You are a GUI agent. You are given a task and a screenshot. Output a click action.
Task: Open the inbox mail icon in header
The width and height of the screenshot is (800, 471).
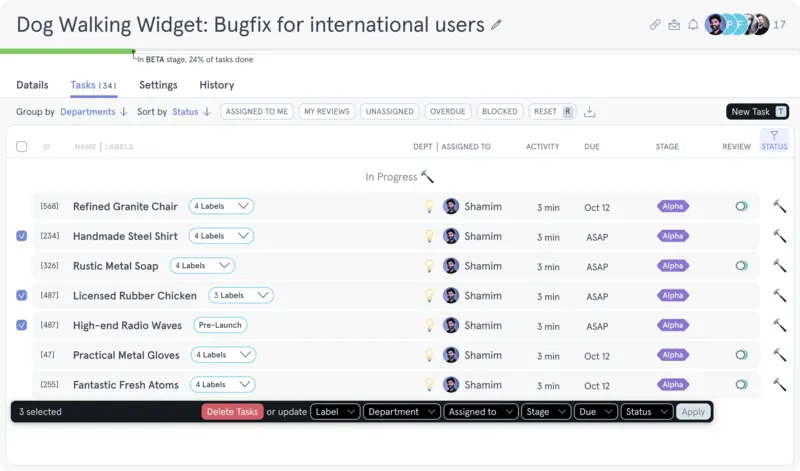tap(674, 24)
